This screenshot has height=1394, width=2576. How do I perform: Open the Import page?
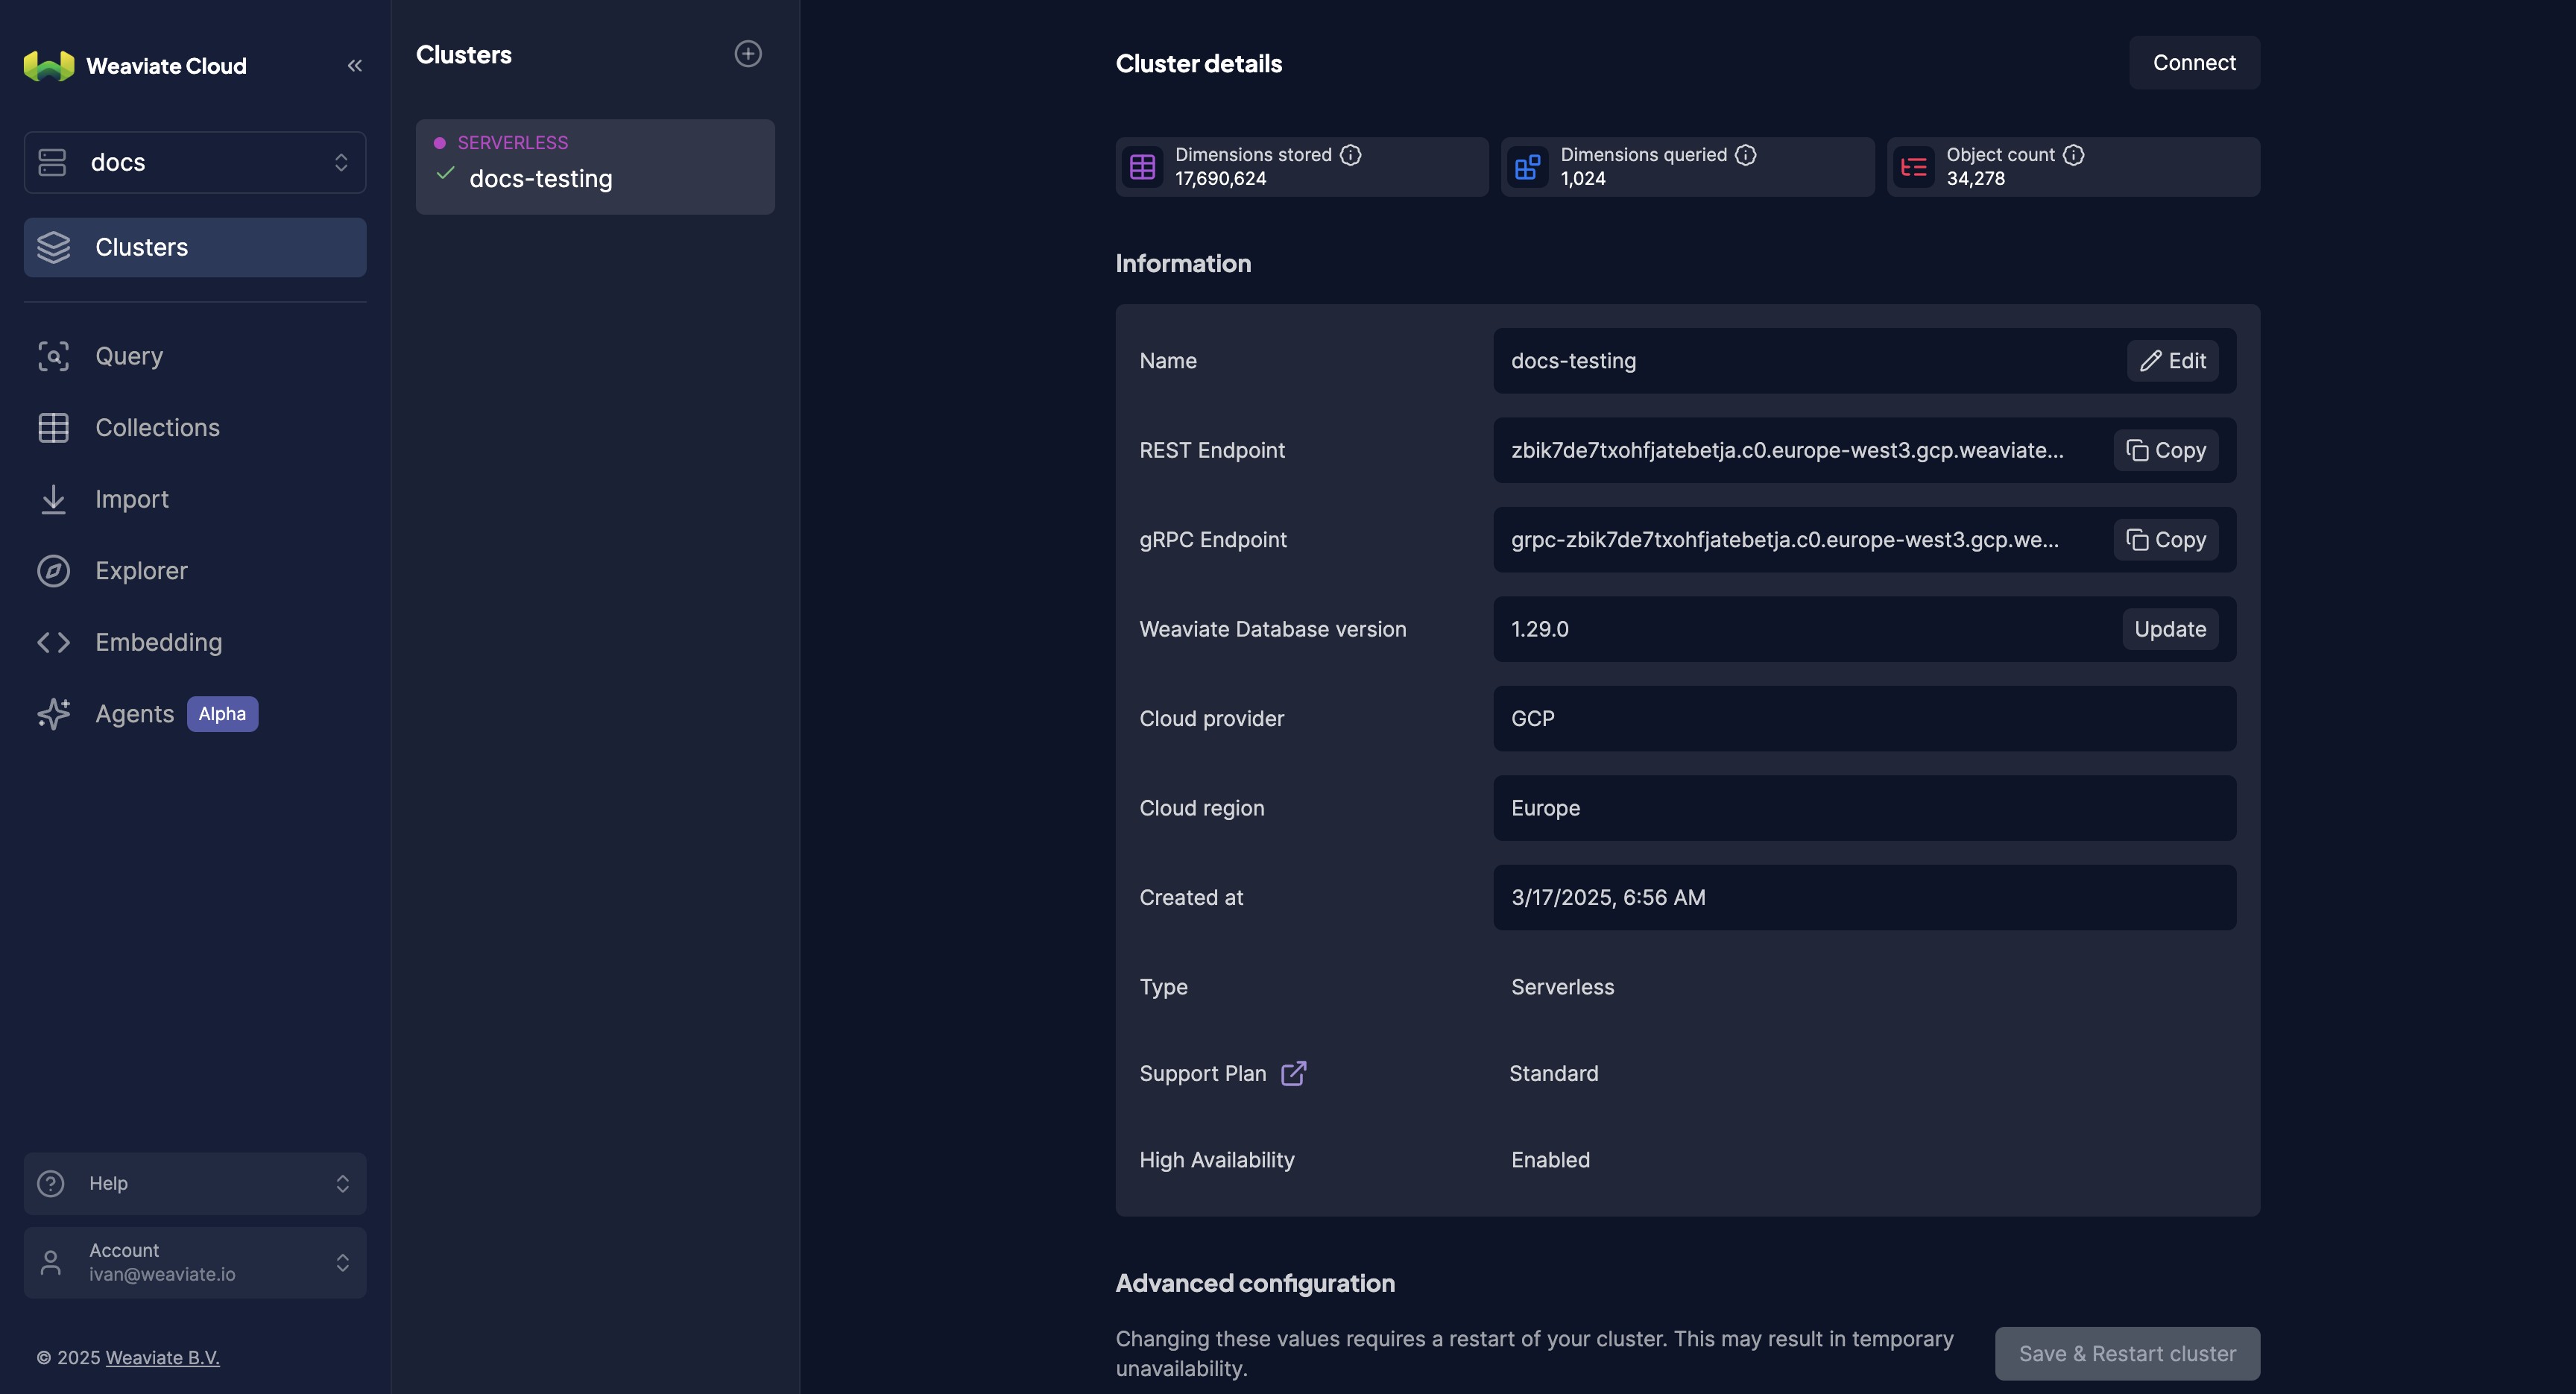tap(195, 499)
